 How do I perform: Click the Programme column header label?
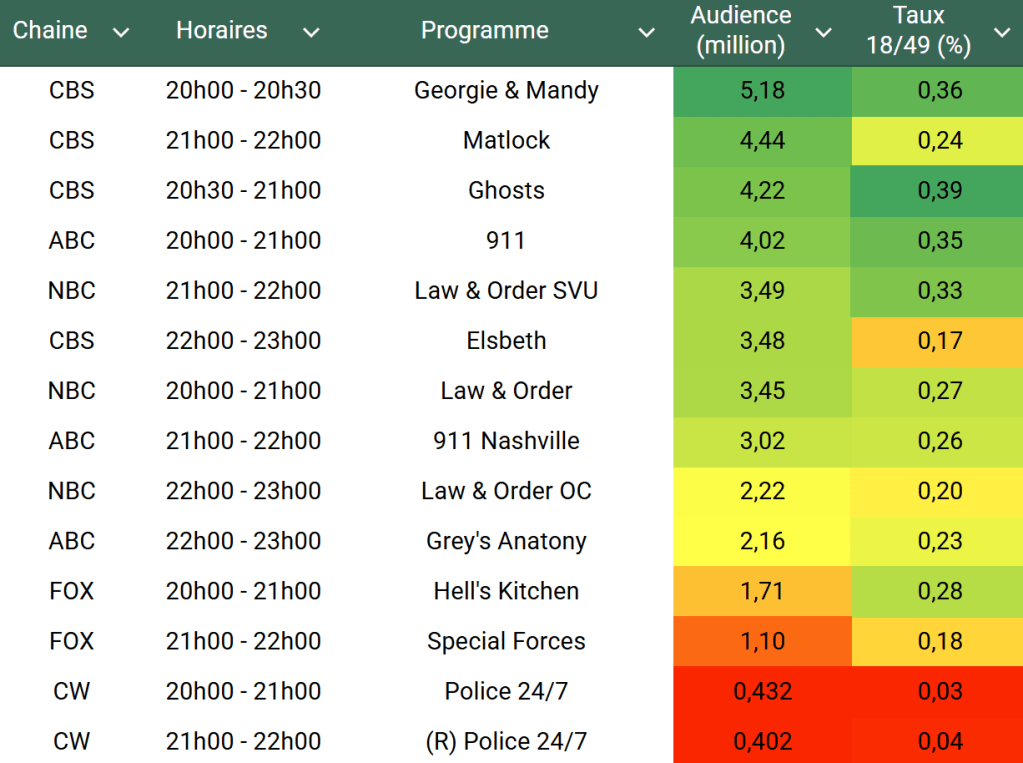click(x=484, y=31)
